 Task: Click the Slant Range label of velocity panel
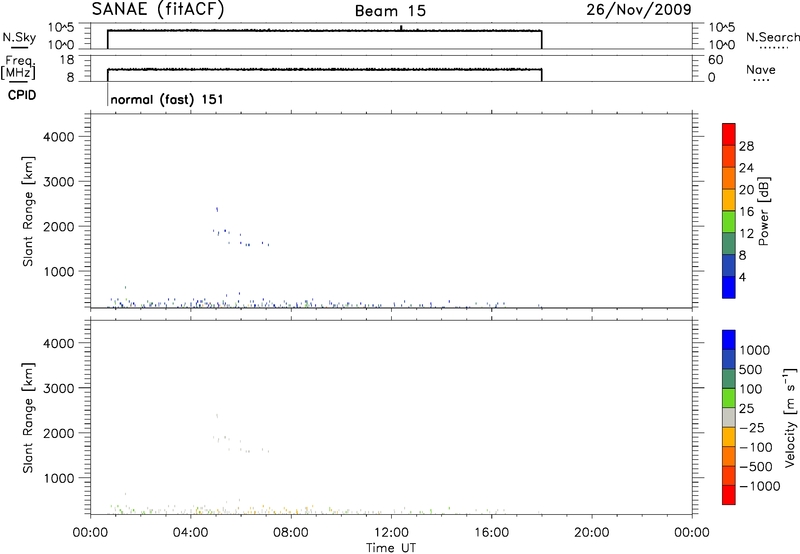(x=29, y=418)
